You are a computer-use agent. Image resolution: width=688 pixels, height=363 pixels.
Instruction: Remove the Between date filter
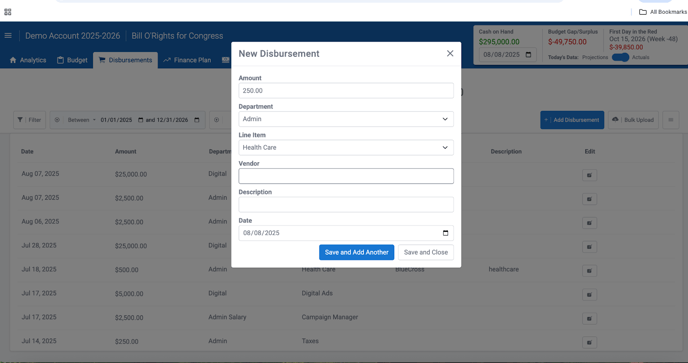click(57, 120)
